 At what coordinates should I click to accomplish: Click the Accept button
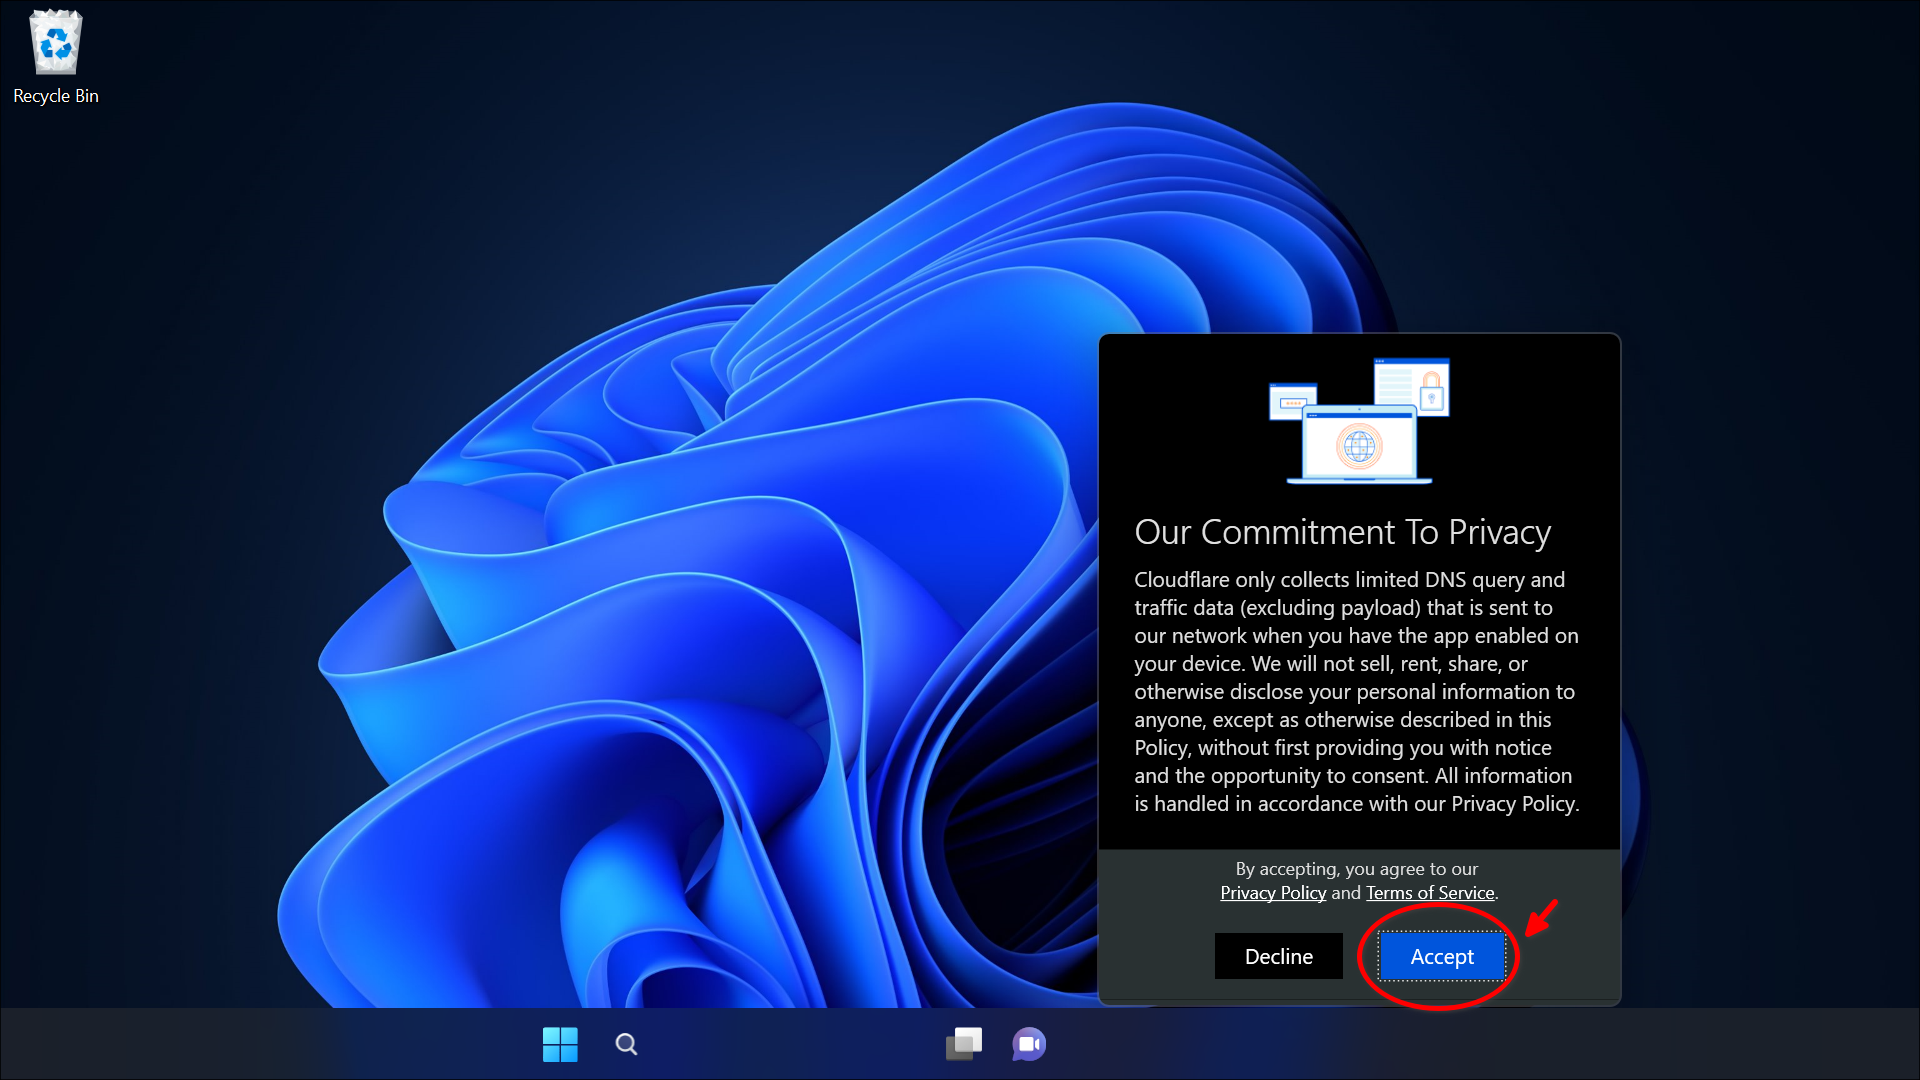click(1442, 957)
